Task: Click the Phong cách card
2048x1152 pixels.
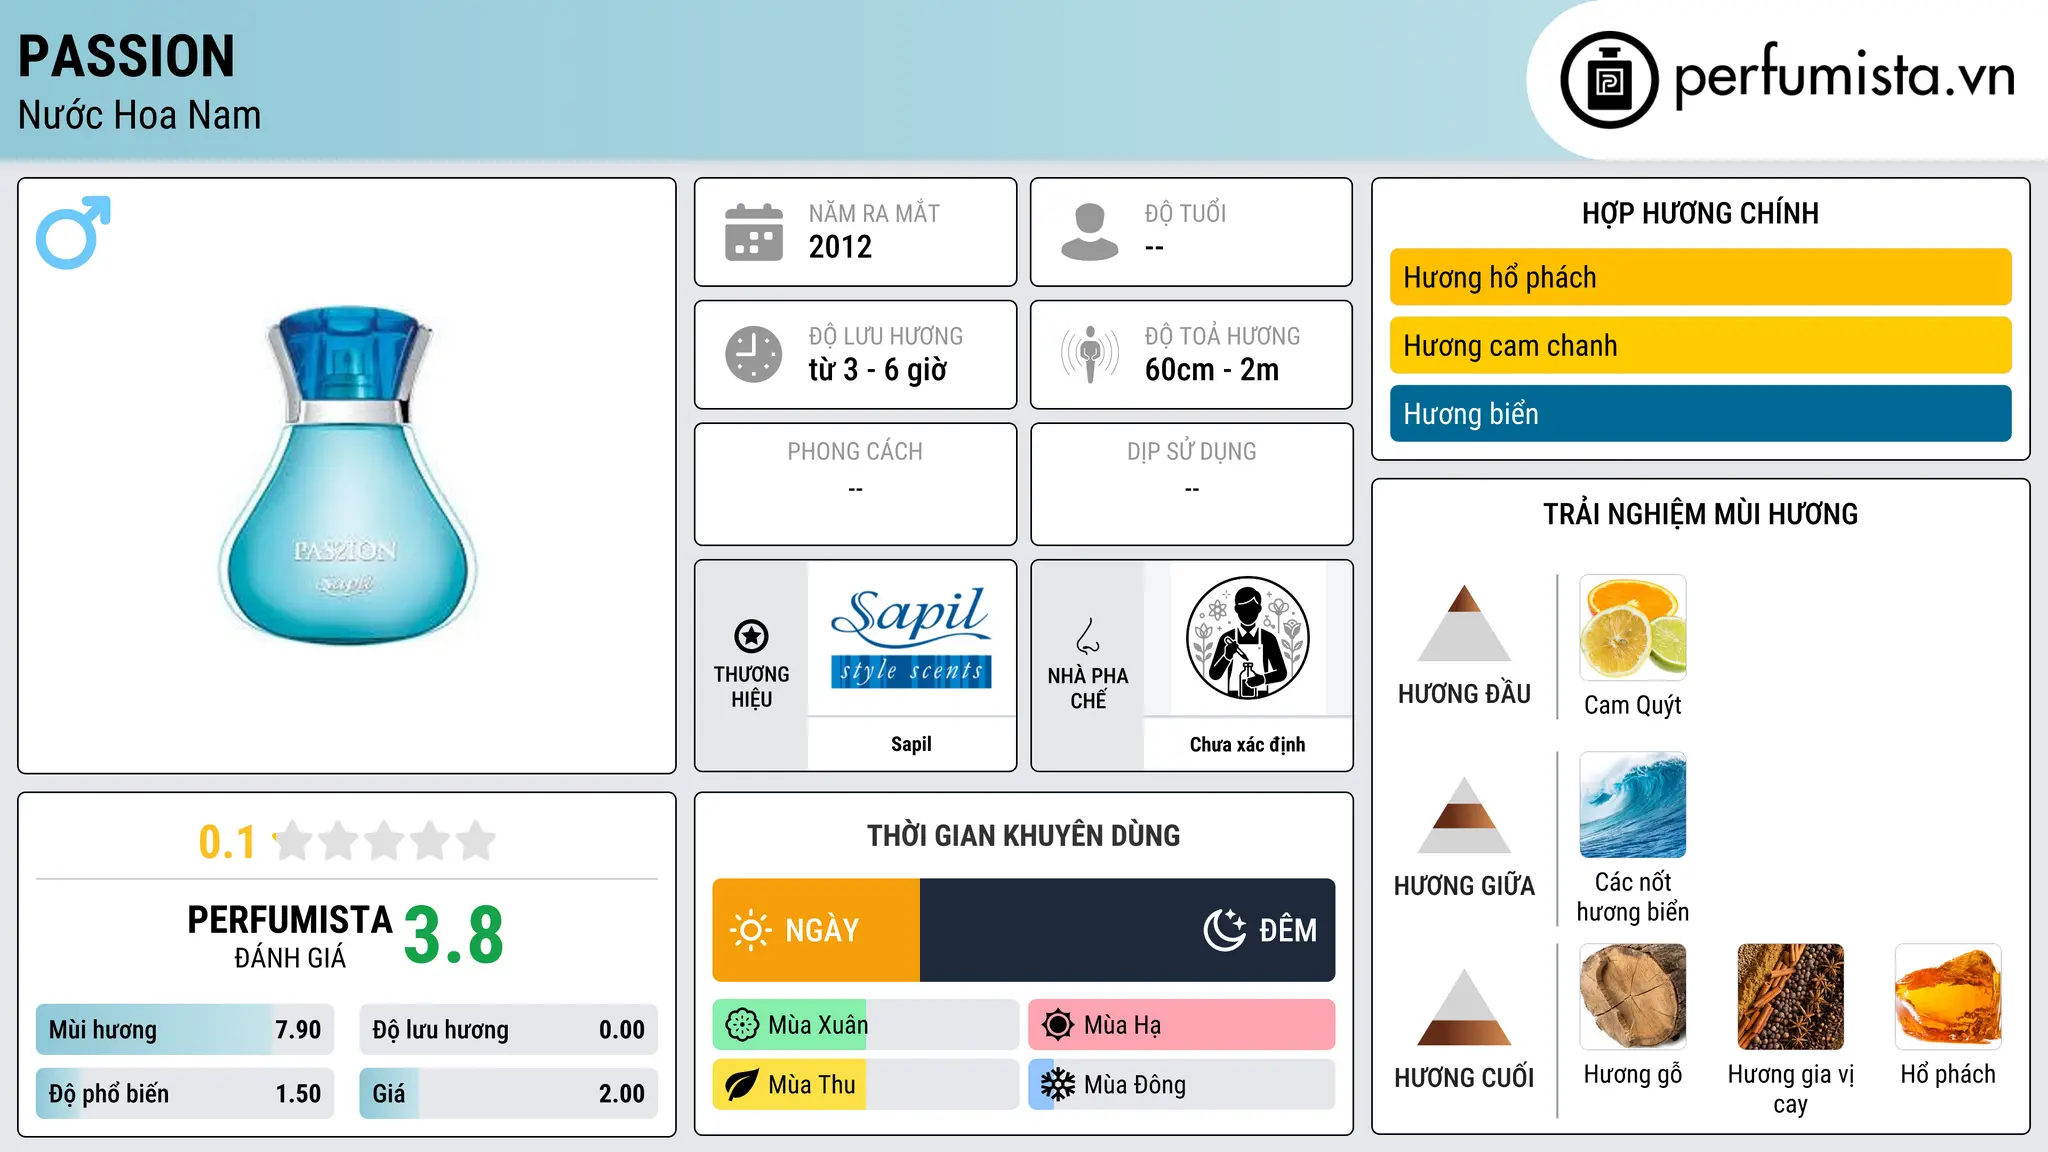Action: [x=856, y=484]
